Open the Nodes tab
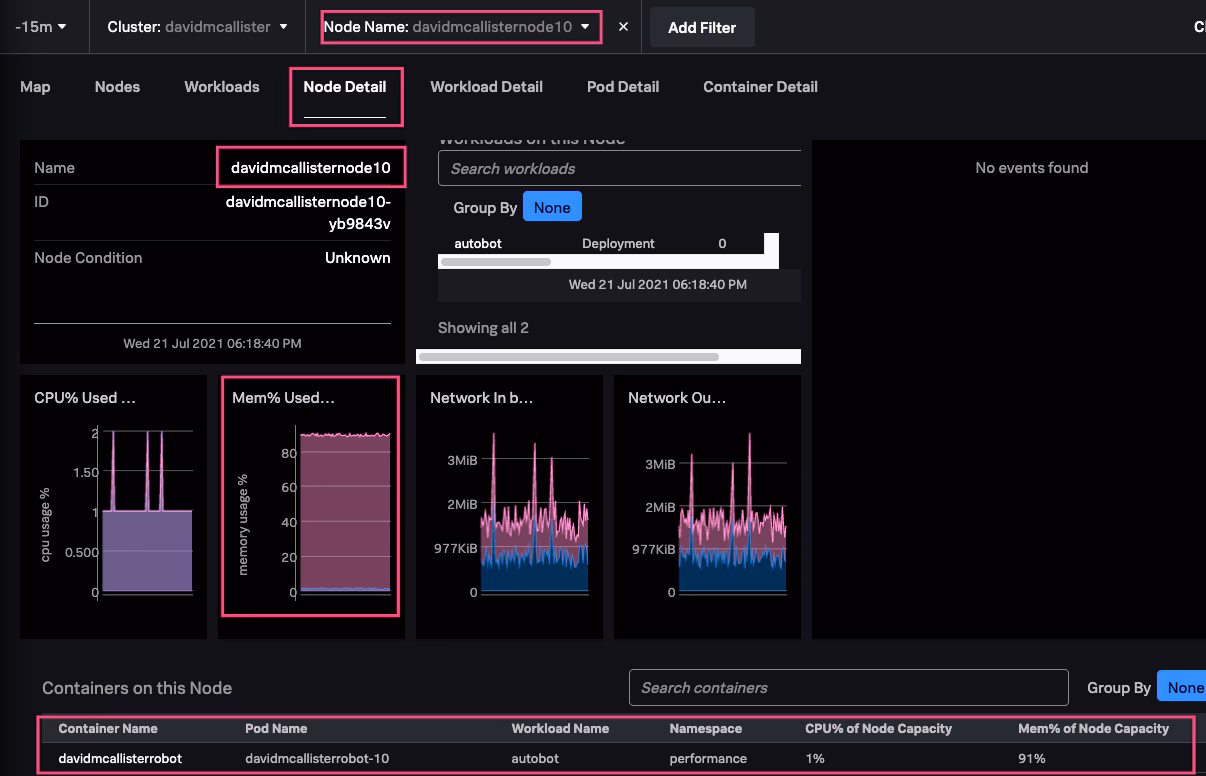1206x776 pixels. pyautogui.click(x=117, y=87)
